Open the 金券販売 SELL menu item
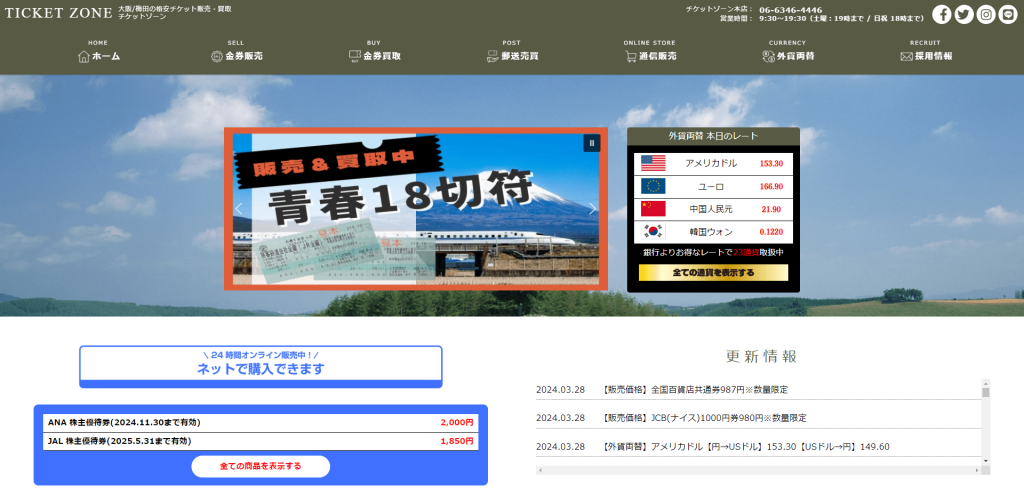This screenshot has width=1024, height=494. coord(236,56)
